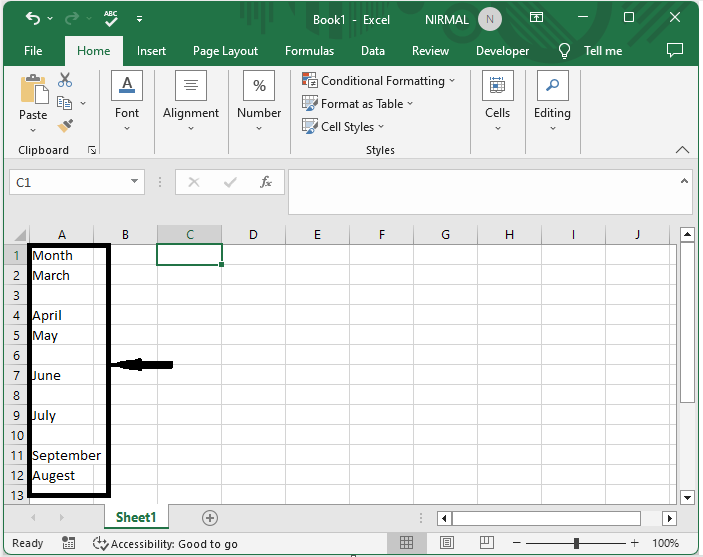Open the Page Layout tab
Image resolution: width=703 pixels, height=557 pixels.
[225, 51]
